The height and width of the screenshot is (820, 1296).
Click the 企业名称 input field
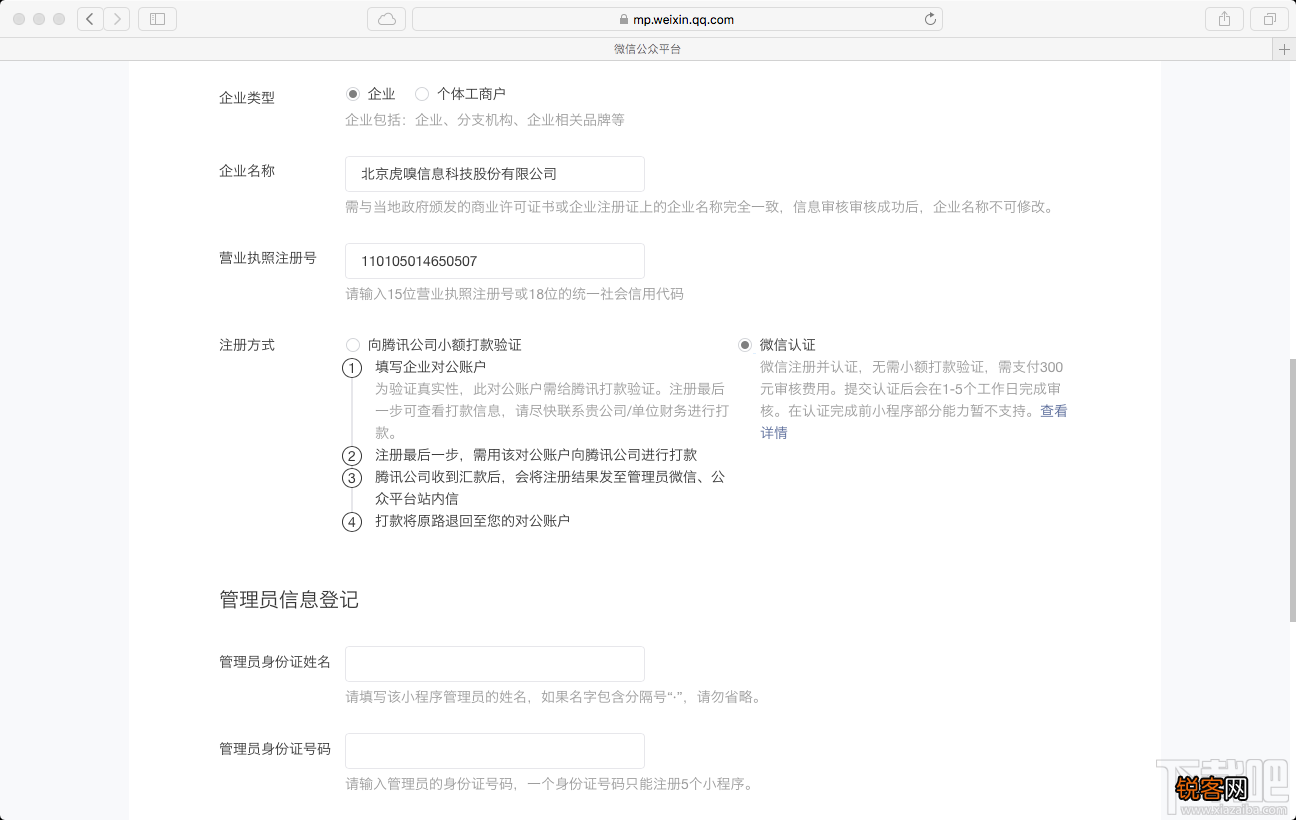pos(495,174)
